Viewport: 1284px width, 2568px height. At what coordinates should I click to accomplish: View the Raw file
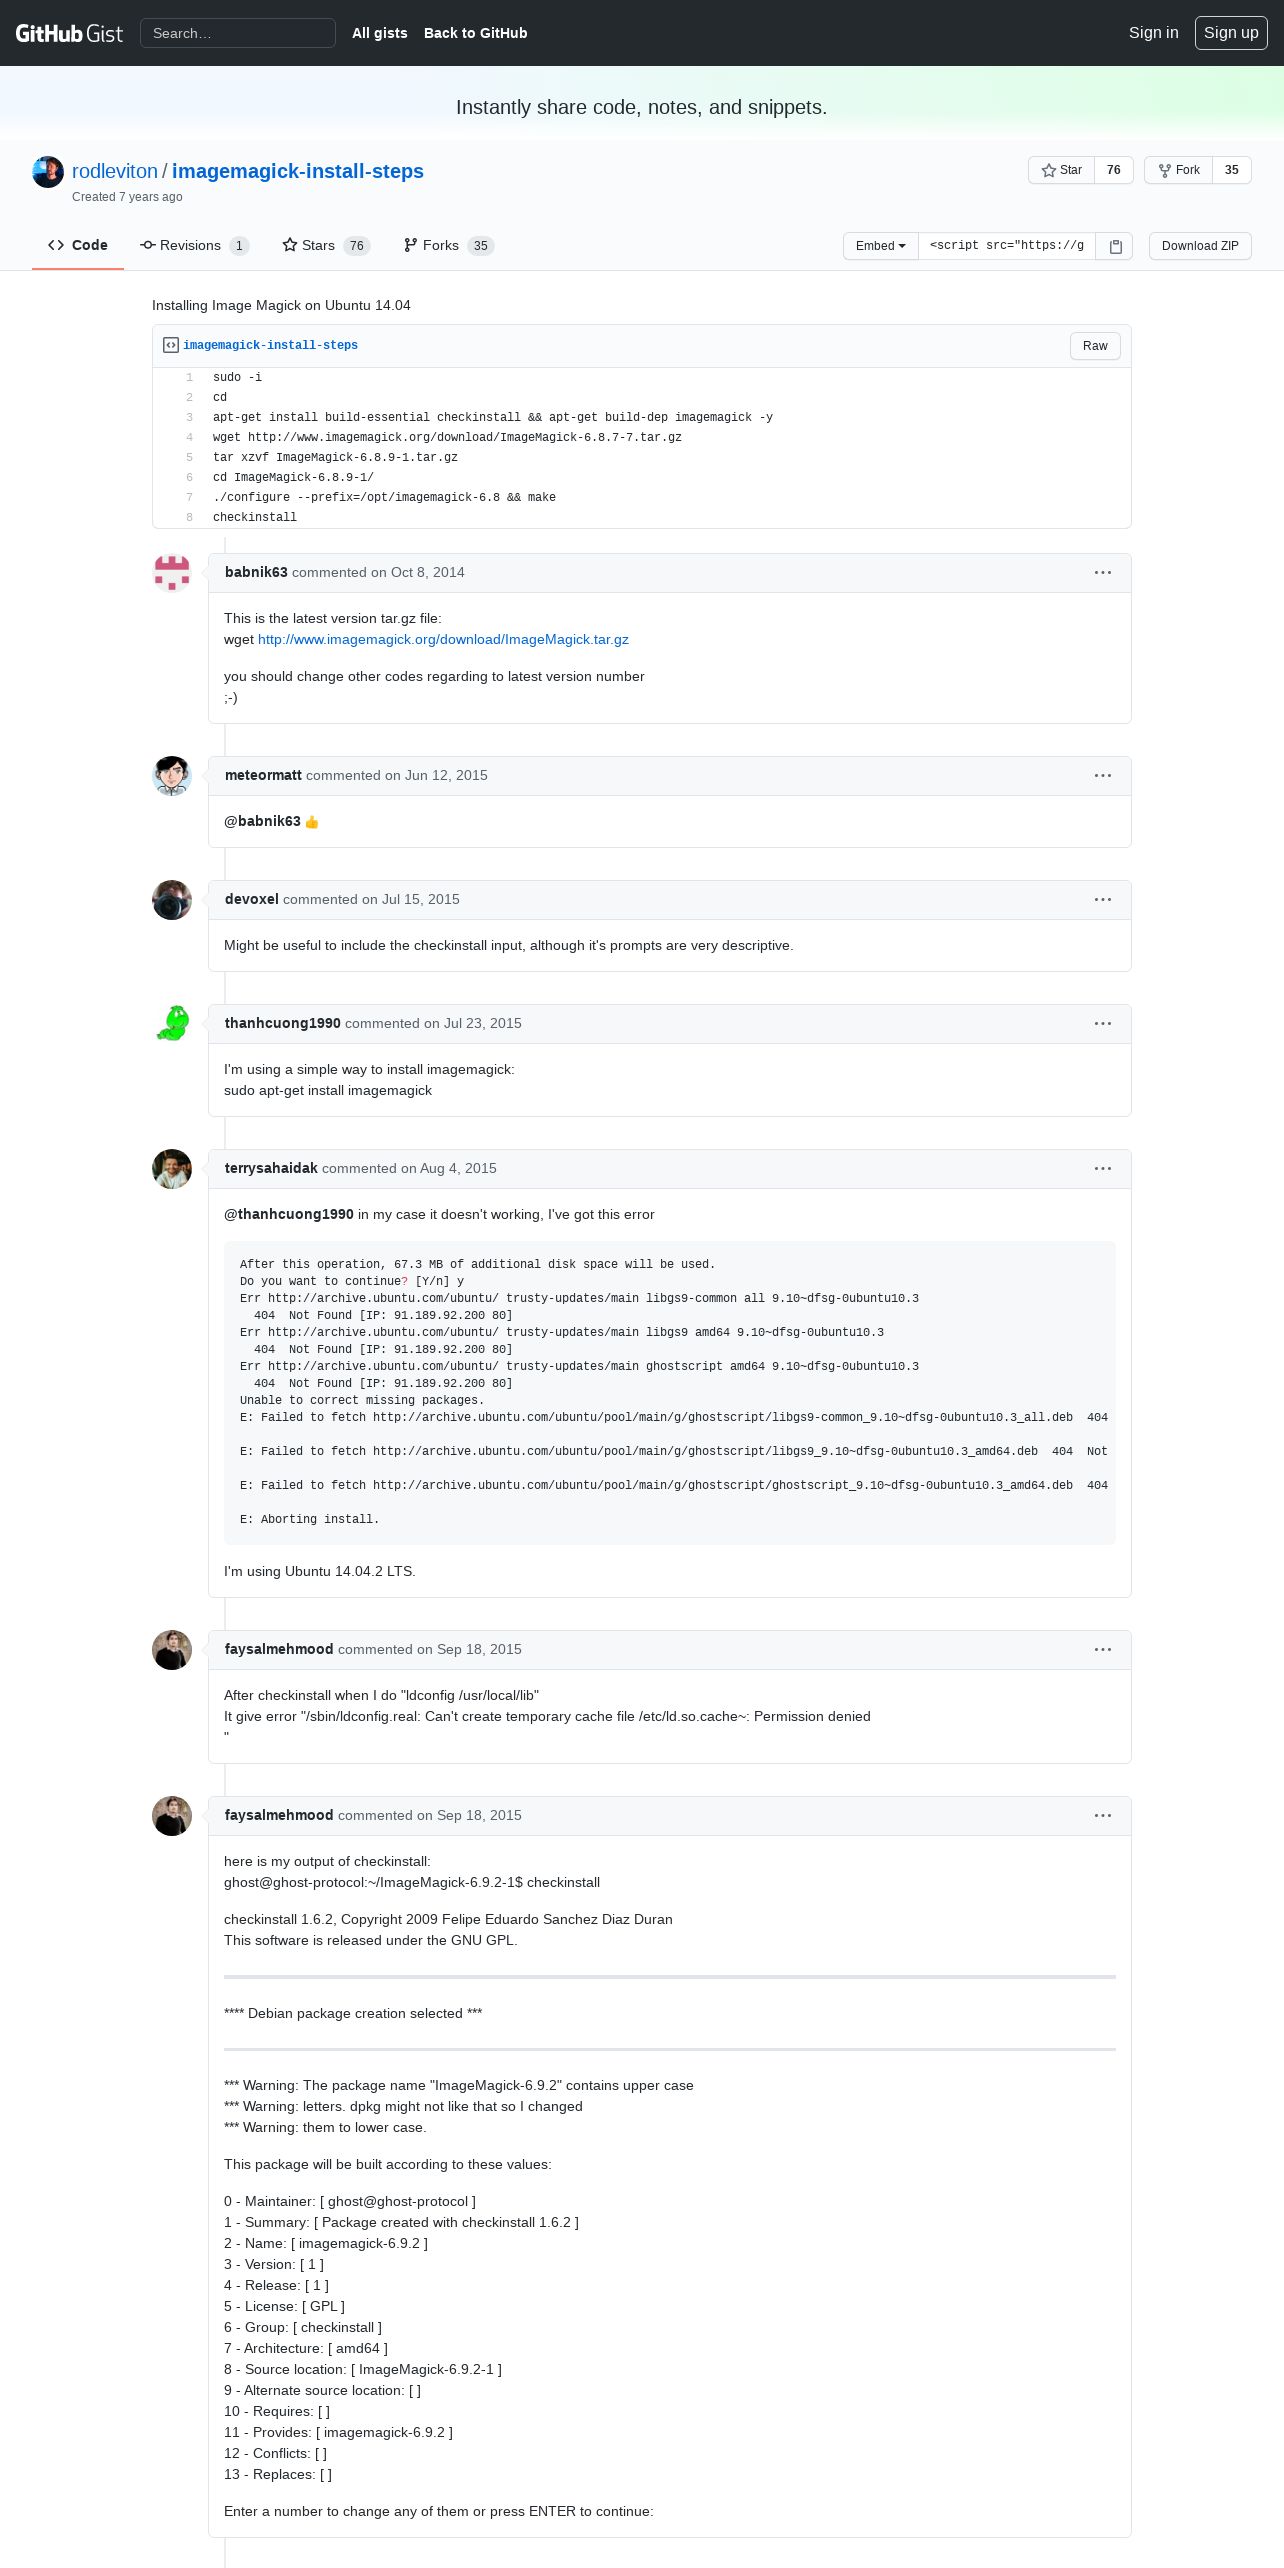(1095, 346)
